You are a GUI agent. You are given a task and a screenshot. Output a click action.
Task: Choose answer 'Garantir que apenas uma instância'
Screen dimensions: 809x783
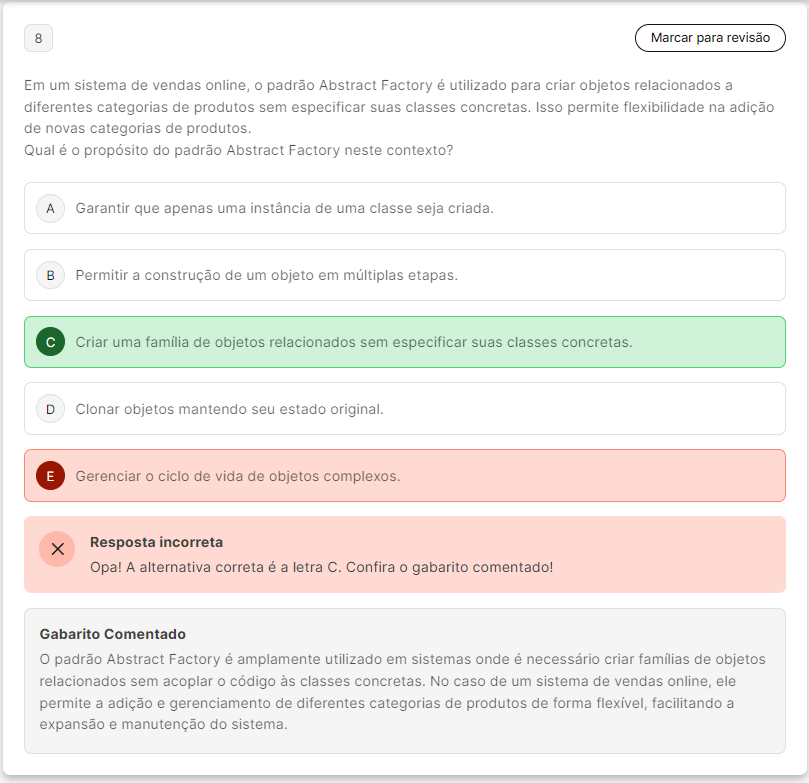[x=284, y=208]
